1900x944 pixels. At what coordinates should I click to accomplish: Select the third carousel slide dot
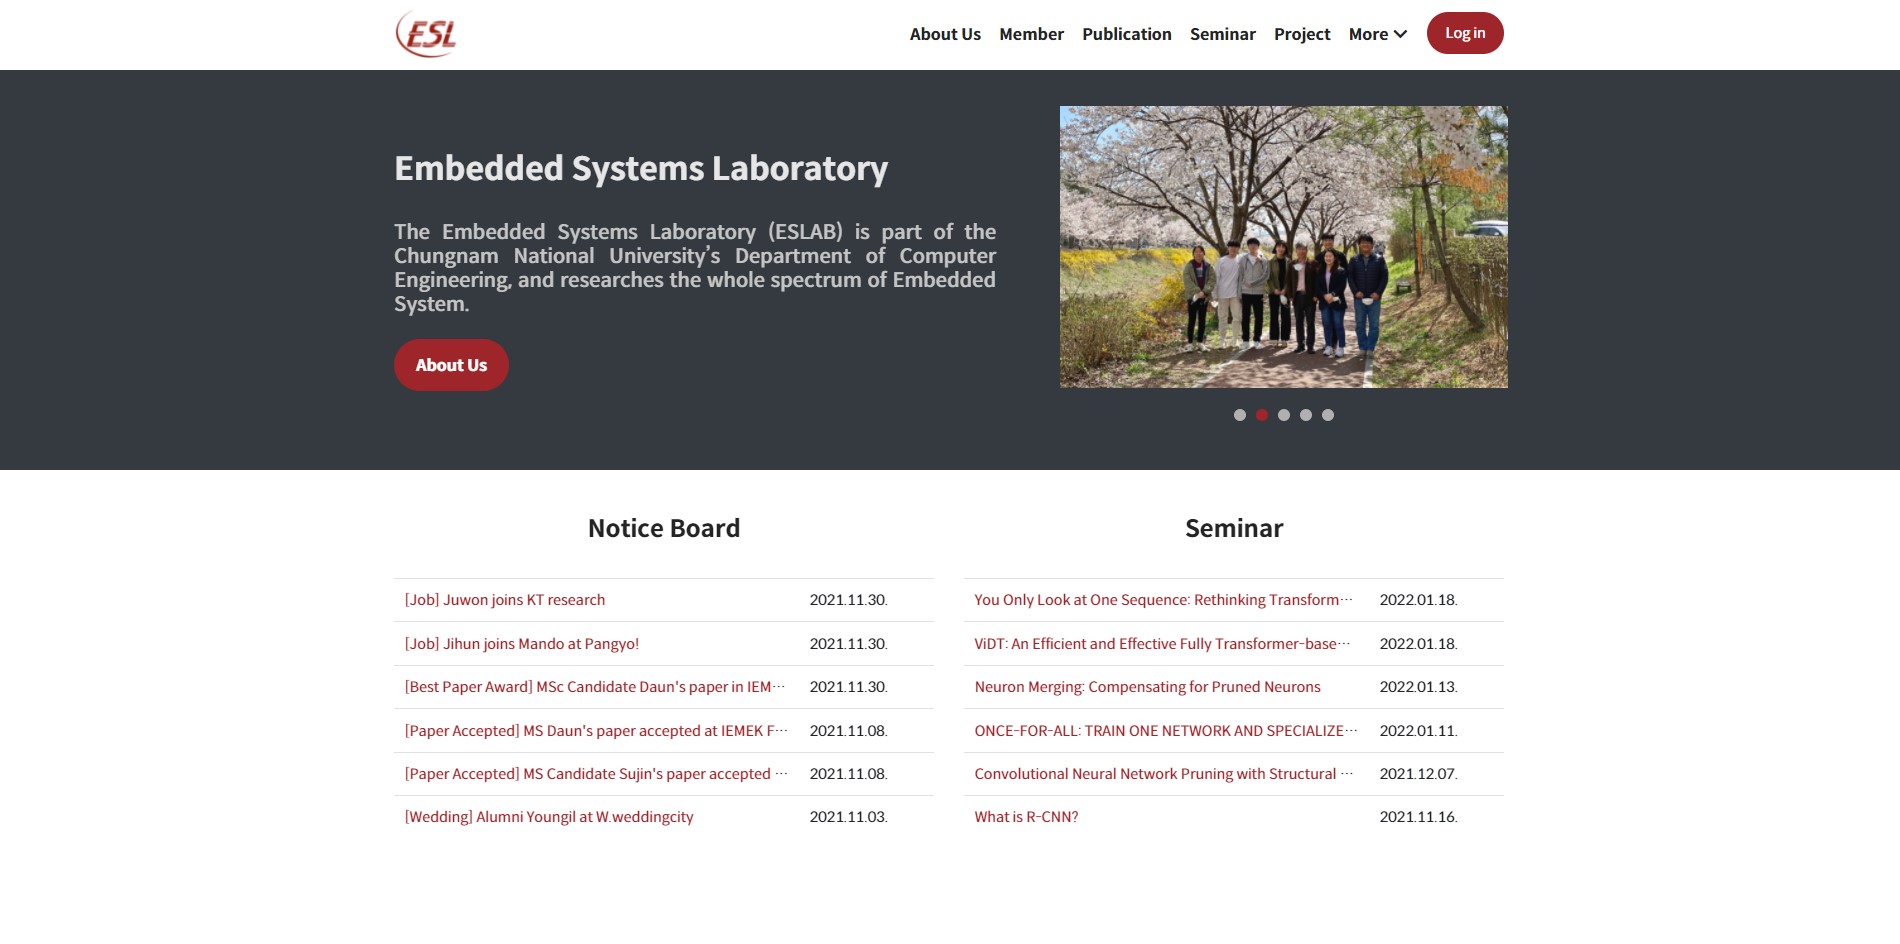(1283, 415)
